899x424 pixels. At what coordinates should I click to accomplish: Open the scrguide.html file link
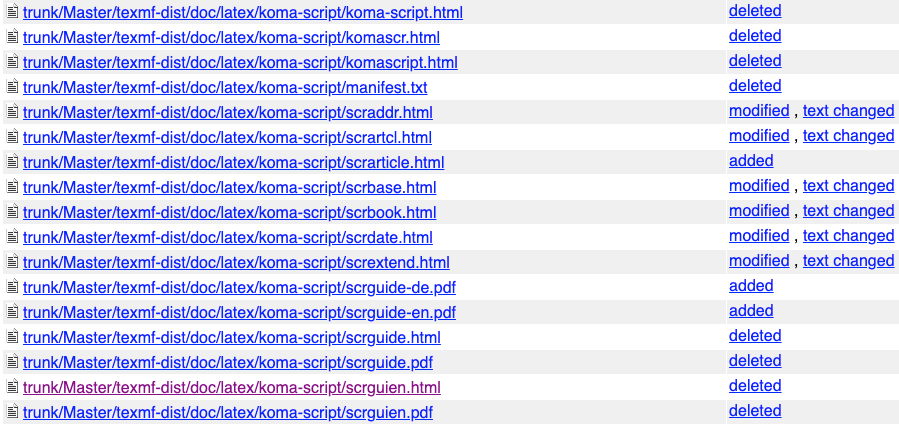click(231, 338)
